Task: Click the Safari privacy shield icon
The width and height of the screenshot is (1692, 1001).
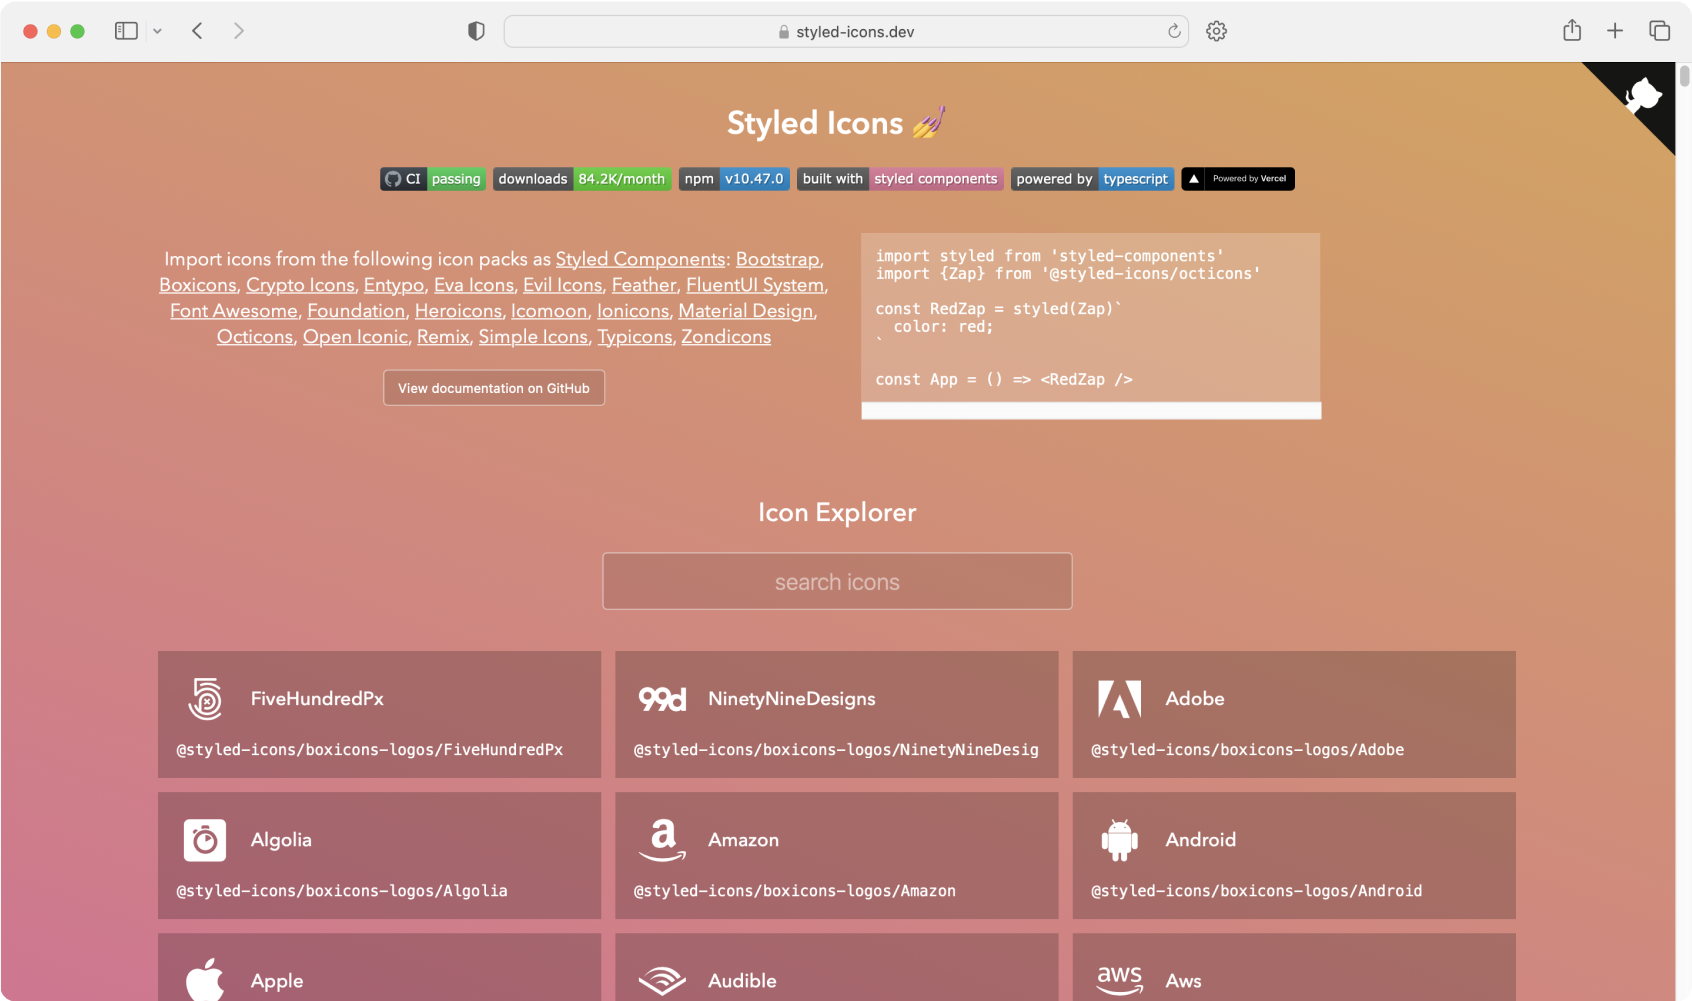Action: pyautogui.click(x=476, y=31)
